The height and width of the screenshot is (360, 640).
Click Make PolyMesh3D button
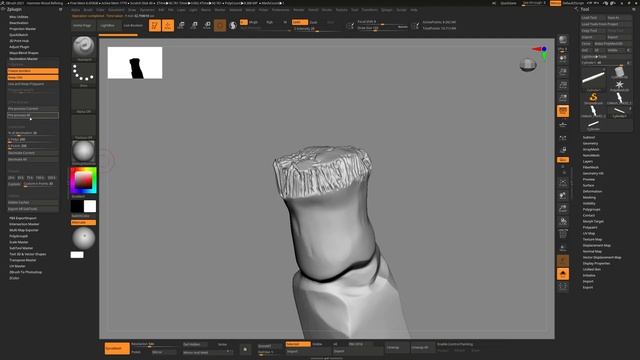point(613,44)
